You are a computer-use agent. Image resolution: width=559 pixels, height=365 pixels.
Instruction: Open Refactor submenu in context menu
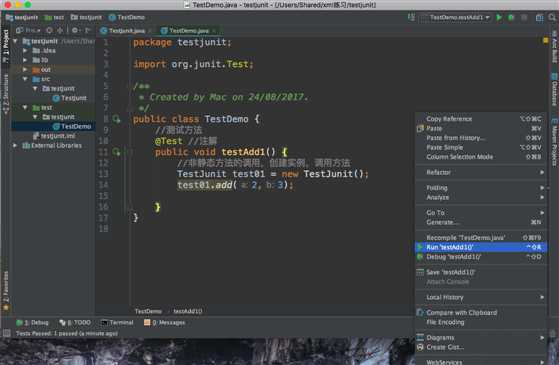coord(481,173)
